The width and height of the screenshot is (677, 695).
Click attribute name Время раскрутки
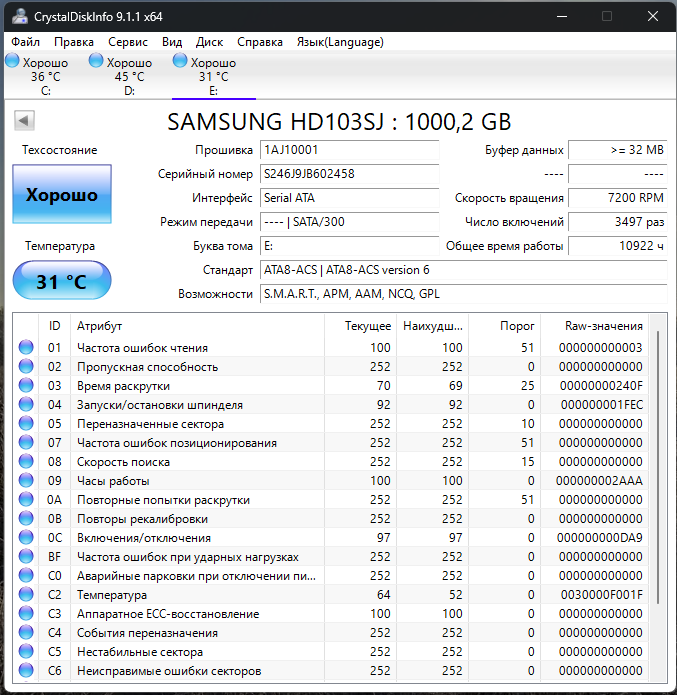(123, 386)
